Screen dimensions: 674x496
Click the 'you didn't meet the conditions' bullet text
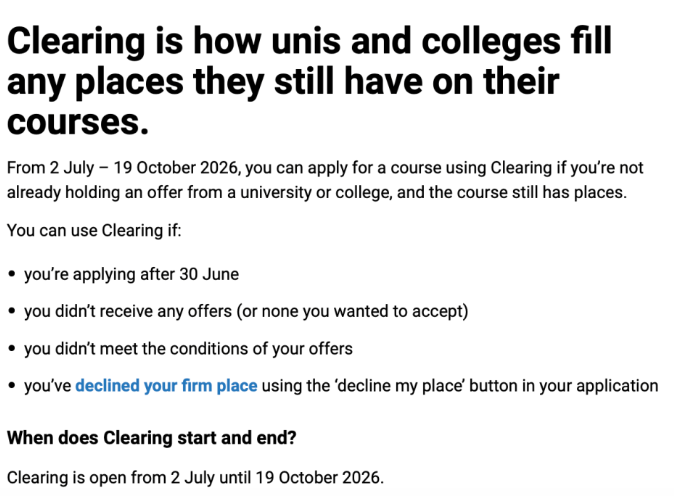click(188, 349)
